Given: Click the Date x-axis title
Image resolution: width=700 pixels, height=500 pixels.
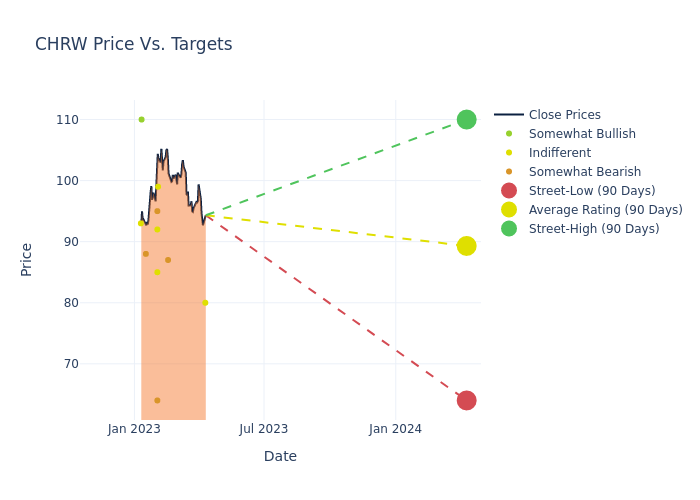Looking at the screenshot, I should point(280,456).
